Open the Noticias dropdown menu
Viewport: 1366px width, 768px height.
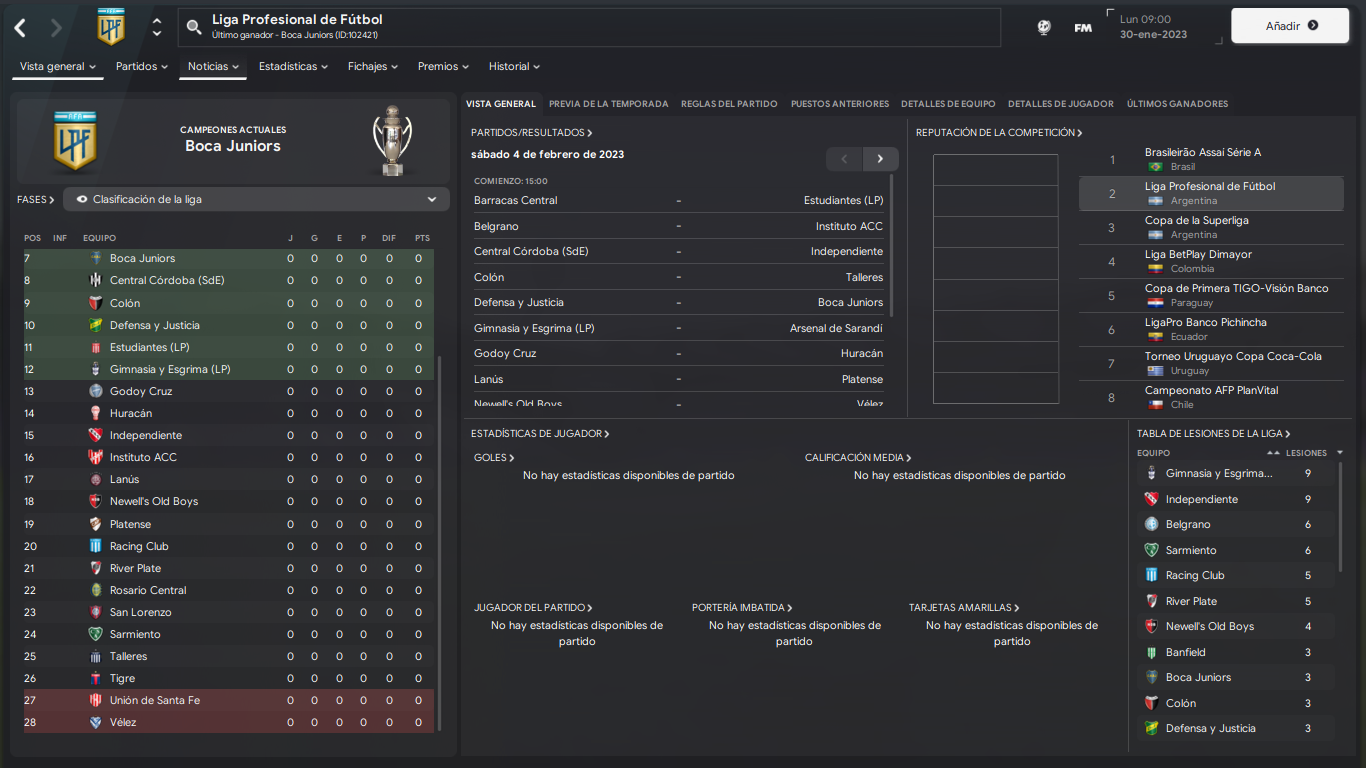(x=213, y=67)
